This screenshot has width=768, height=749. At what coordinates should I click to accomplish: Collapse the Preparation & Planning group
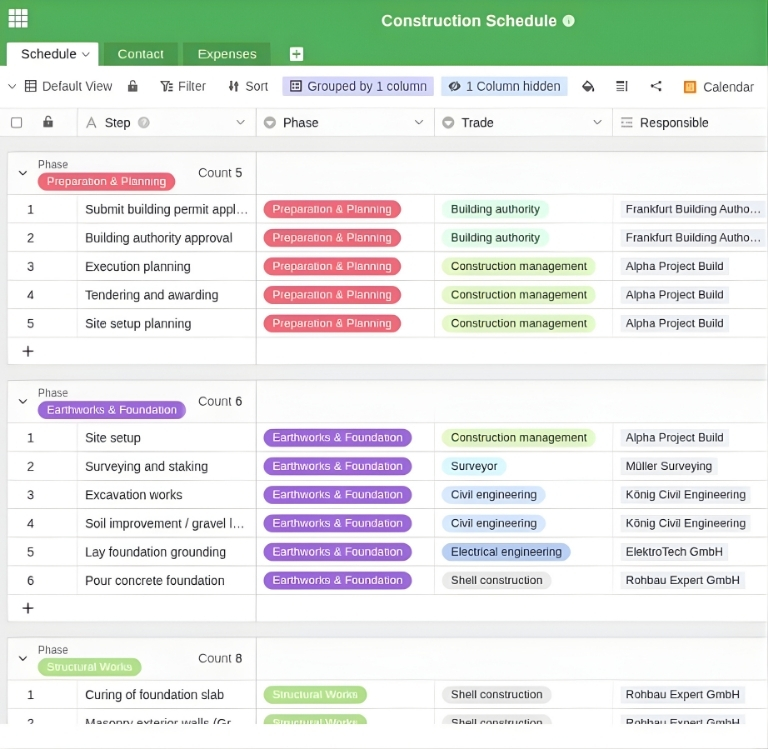[x=23, y=173]
